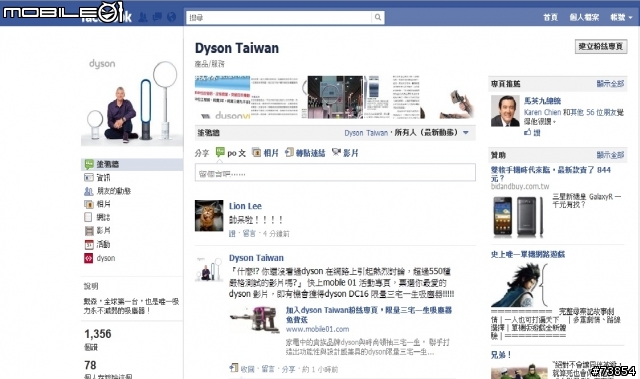Screen dimensions: 640x379
Task: Like Lion Lee's post
Action: pos(232,234)
